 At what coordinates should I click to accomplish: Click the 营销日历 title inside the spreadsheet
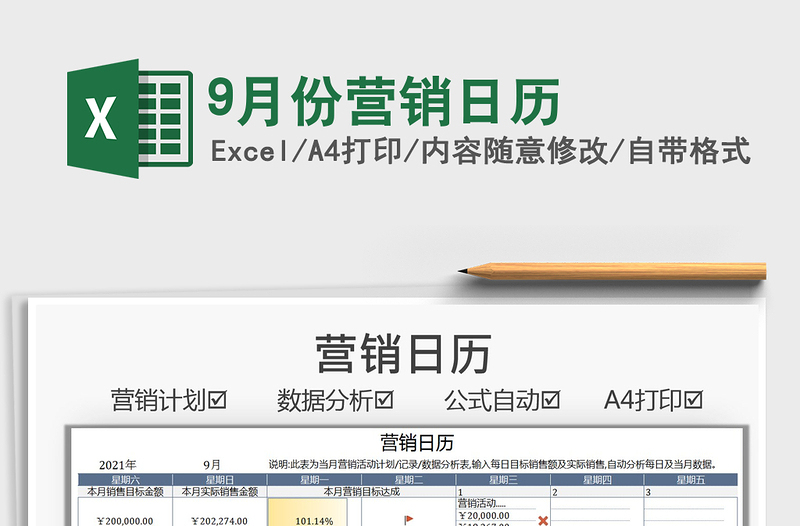pyautogui.click(x=417, y=443)
